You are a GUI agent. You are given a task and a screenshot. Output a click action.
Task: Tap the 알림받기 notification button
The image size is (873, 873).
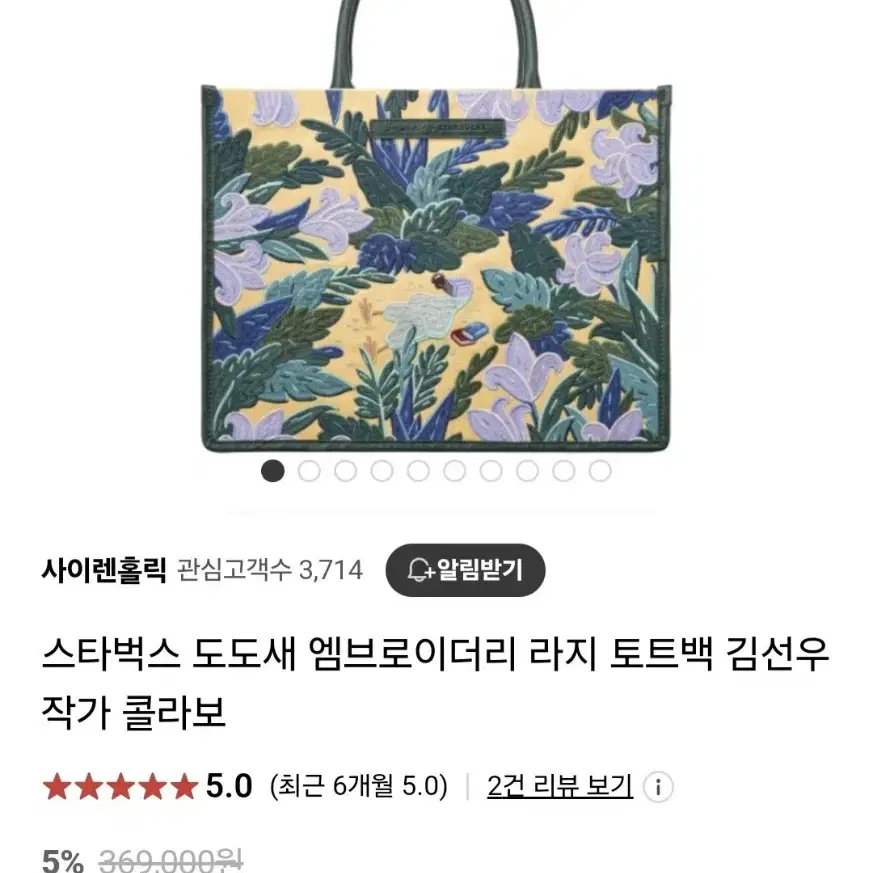point(465,570)
